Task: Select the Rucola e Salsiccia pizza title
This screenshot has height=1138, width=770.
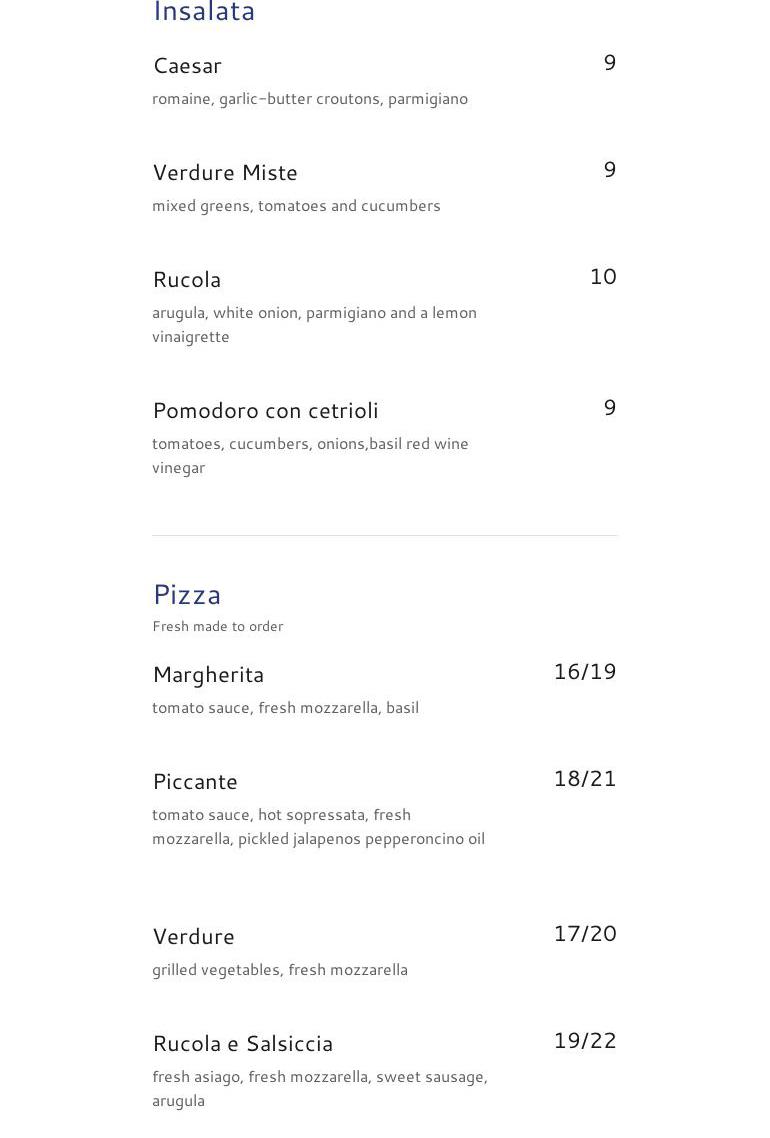Action: pyautogui.click(x=243, y=1044)
